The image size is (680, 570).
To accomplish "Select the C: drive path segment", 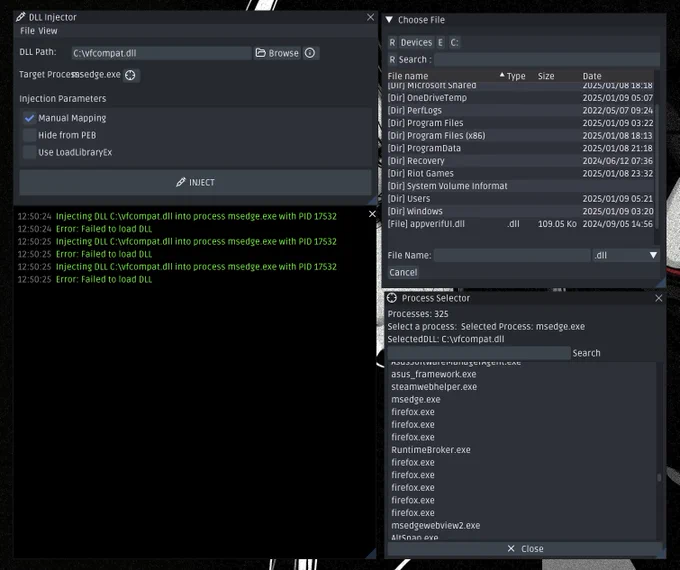I will click(x=454, y=43).
